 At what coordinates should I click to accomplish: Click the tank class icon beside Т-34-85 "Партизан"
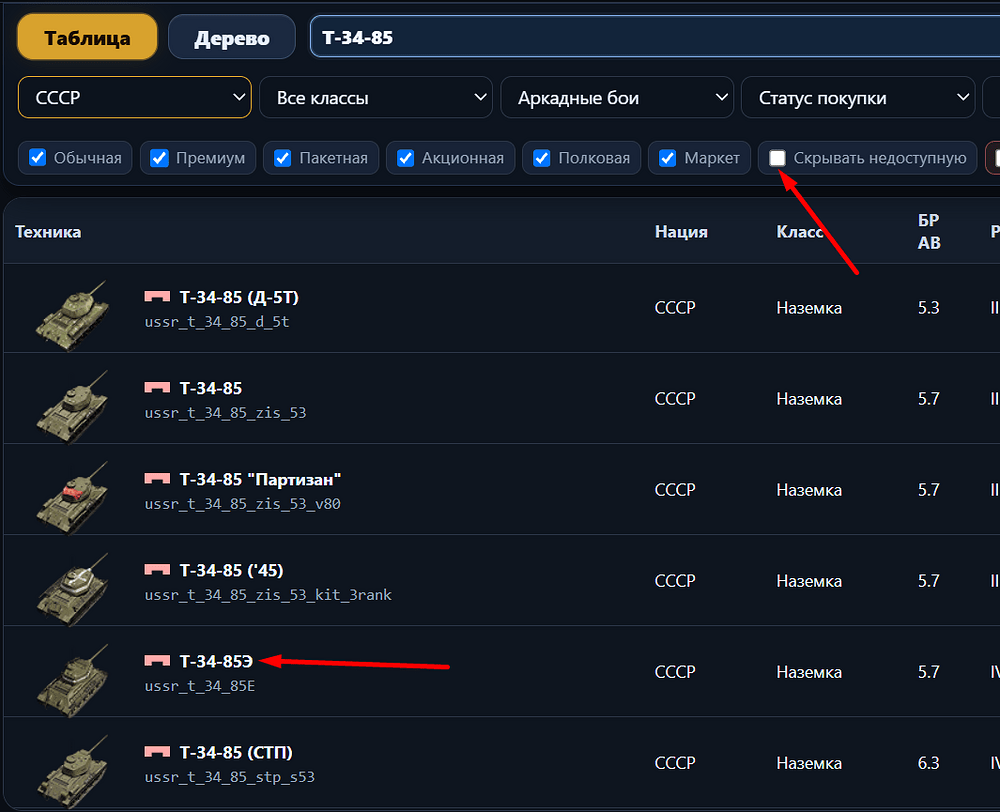tap(158, 479)
